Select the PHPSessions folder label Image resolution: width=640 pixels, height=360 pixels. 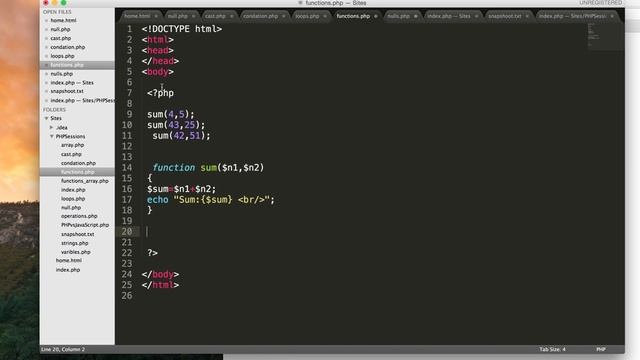[71, 136]
